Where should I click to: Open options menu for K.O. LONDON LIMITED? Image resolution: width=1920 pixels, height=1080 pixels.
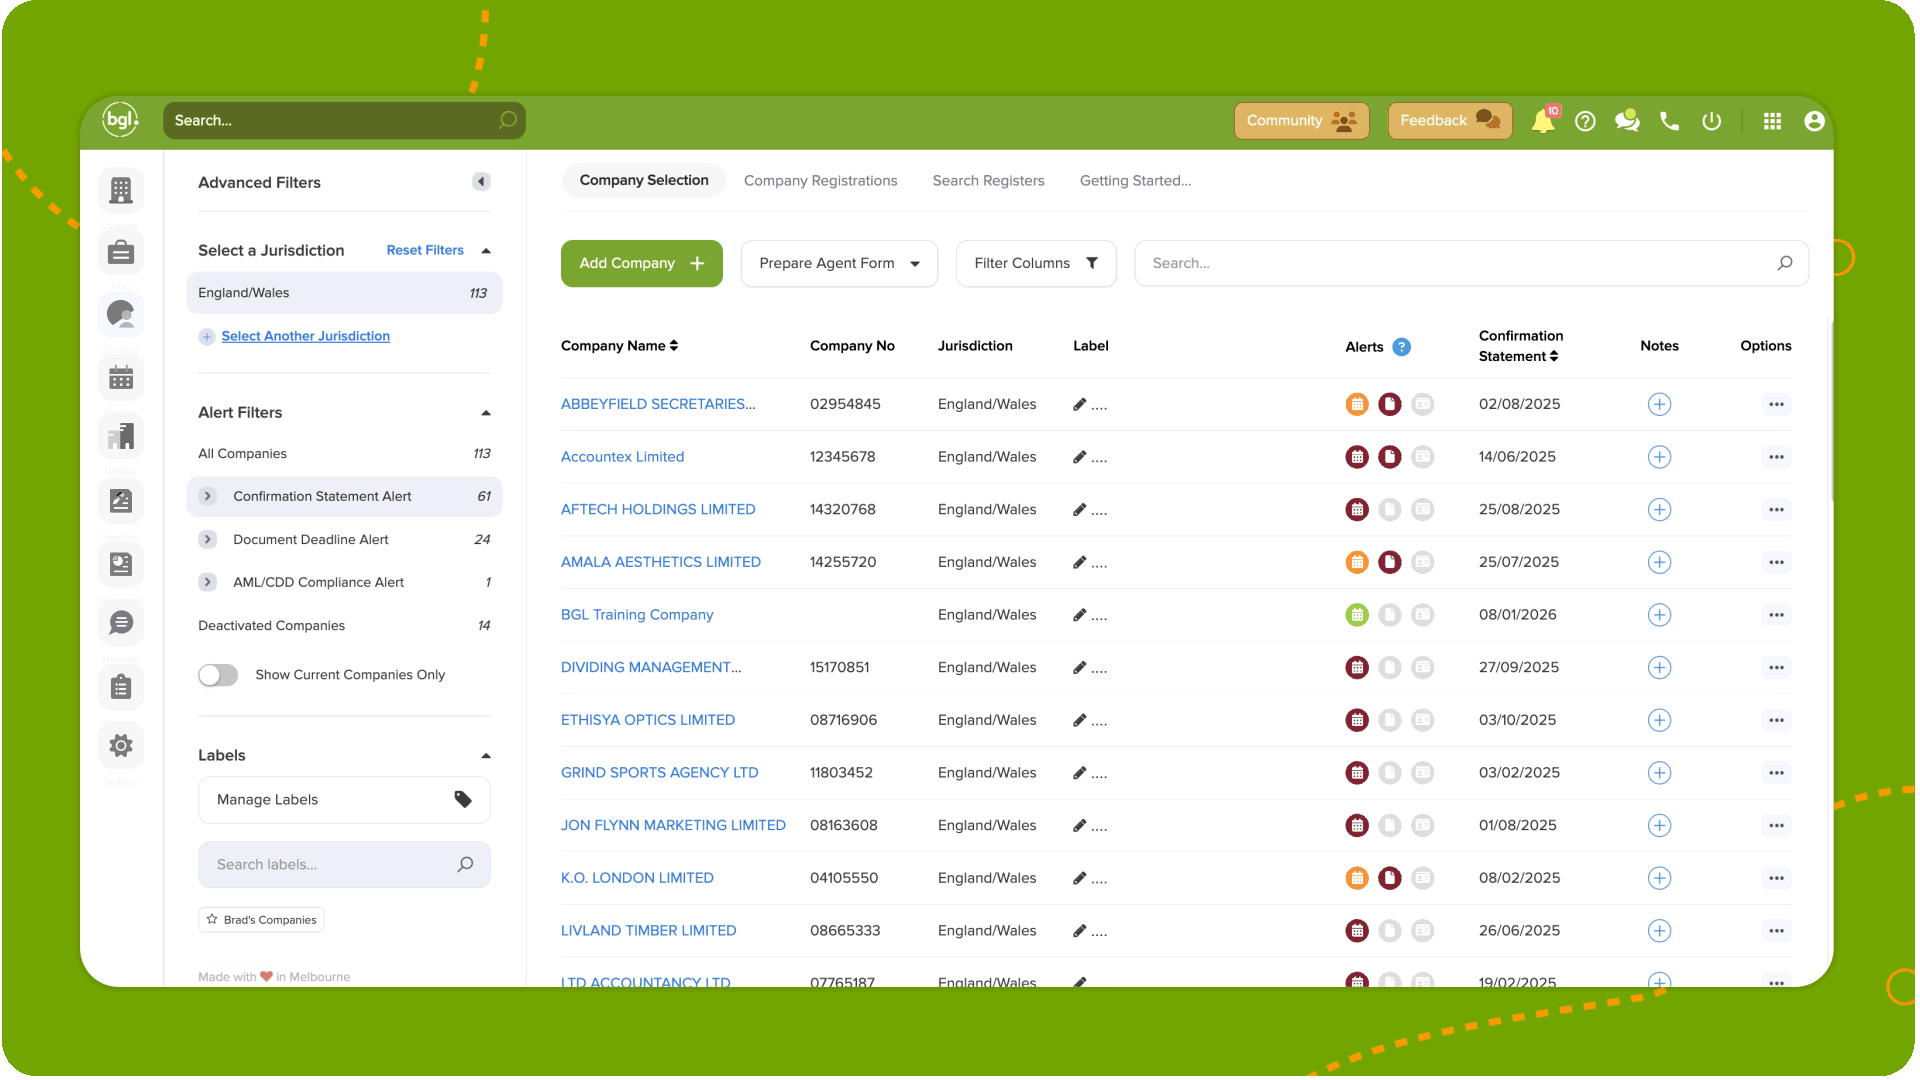point(1776,878)
